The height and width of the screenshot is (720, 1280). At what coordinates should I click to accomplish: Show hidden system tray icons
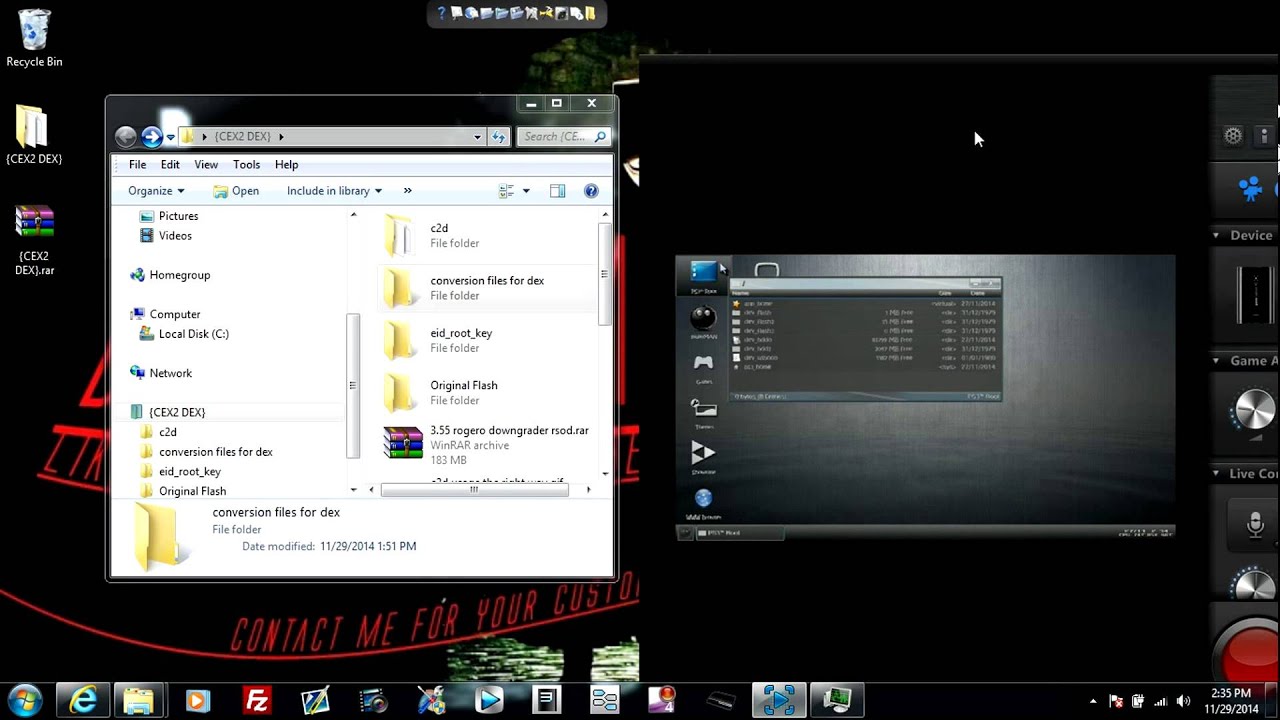1093,701
